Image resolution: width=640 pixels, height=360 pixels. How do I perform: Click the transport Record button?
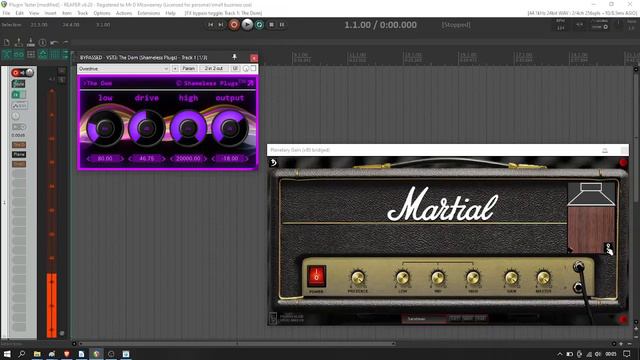coord(234,25)
